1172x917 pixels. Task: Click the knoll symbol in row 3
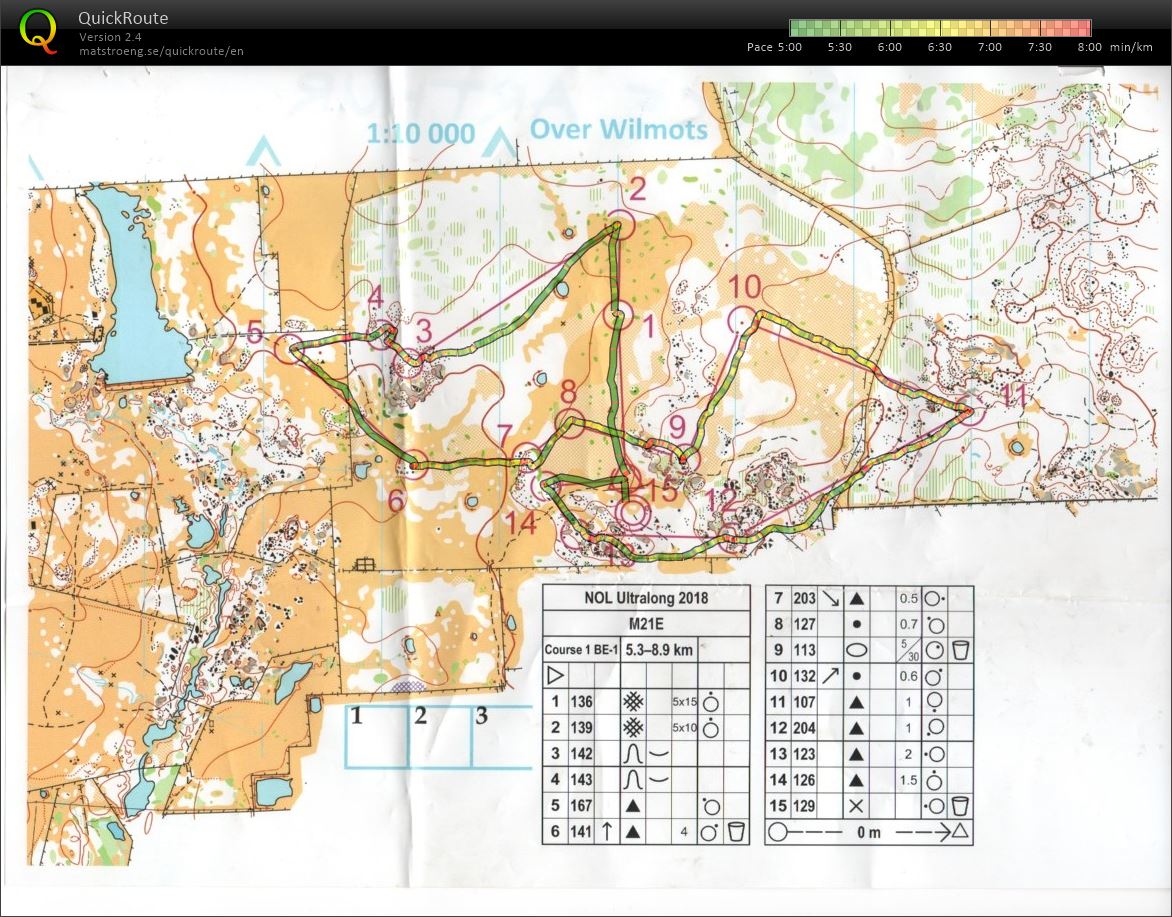[x=632, y=752]
